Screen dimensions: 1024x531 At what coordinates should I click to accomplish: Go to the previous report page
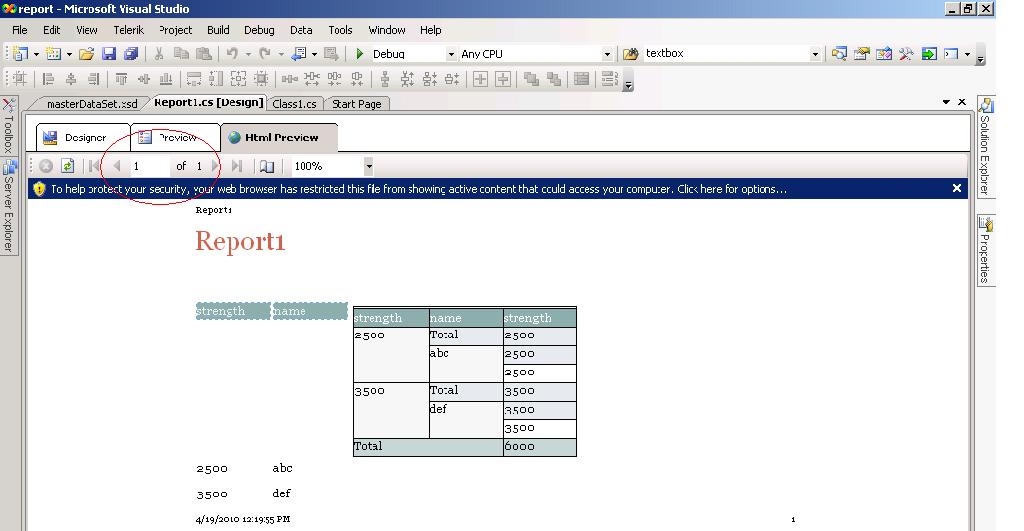[x=117, y=166]
